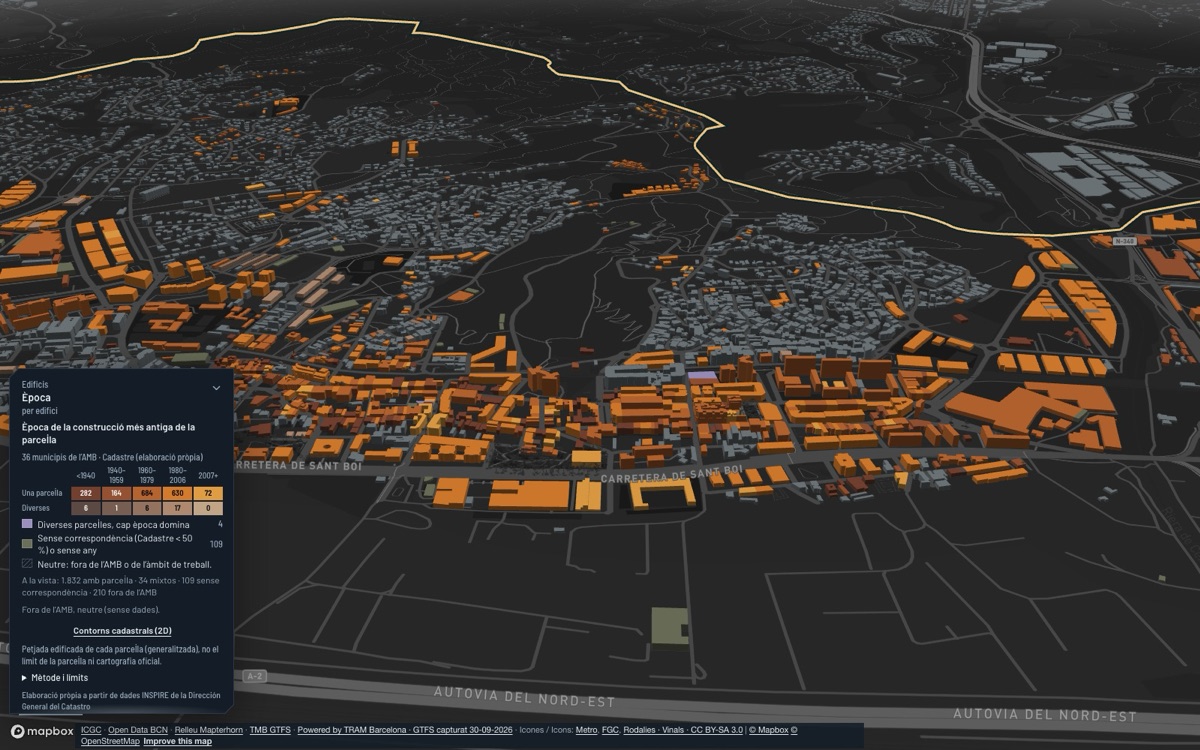This screenshot has width=1200, height=750.
Task: Open the 'TMB GTFS' attribution link
Action: [x=270, y=730]
